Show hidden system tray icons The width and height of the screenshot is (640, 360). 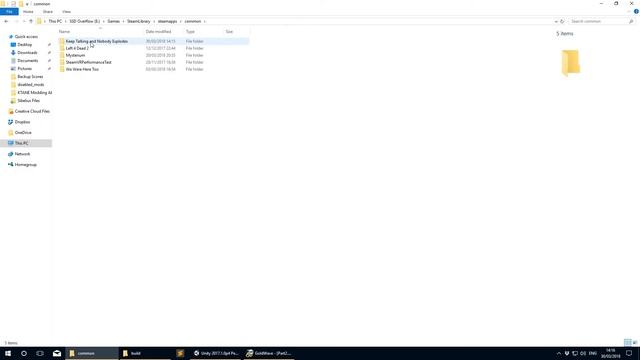tap(559, 353)
